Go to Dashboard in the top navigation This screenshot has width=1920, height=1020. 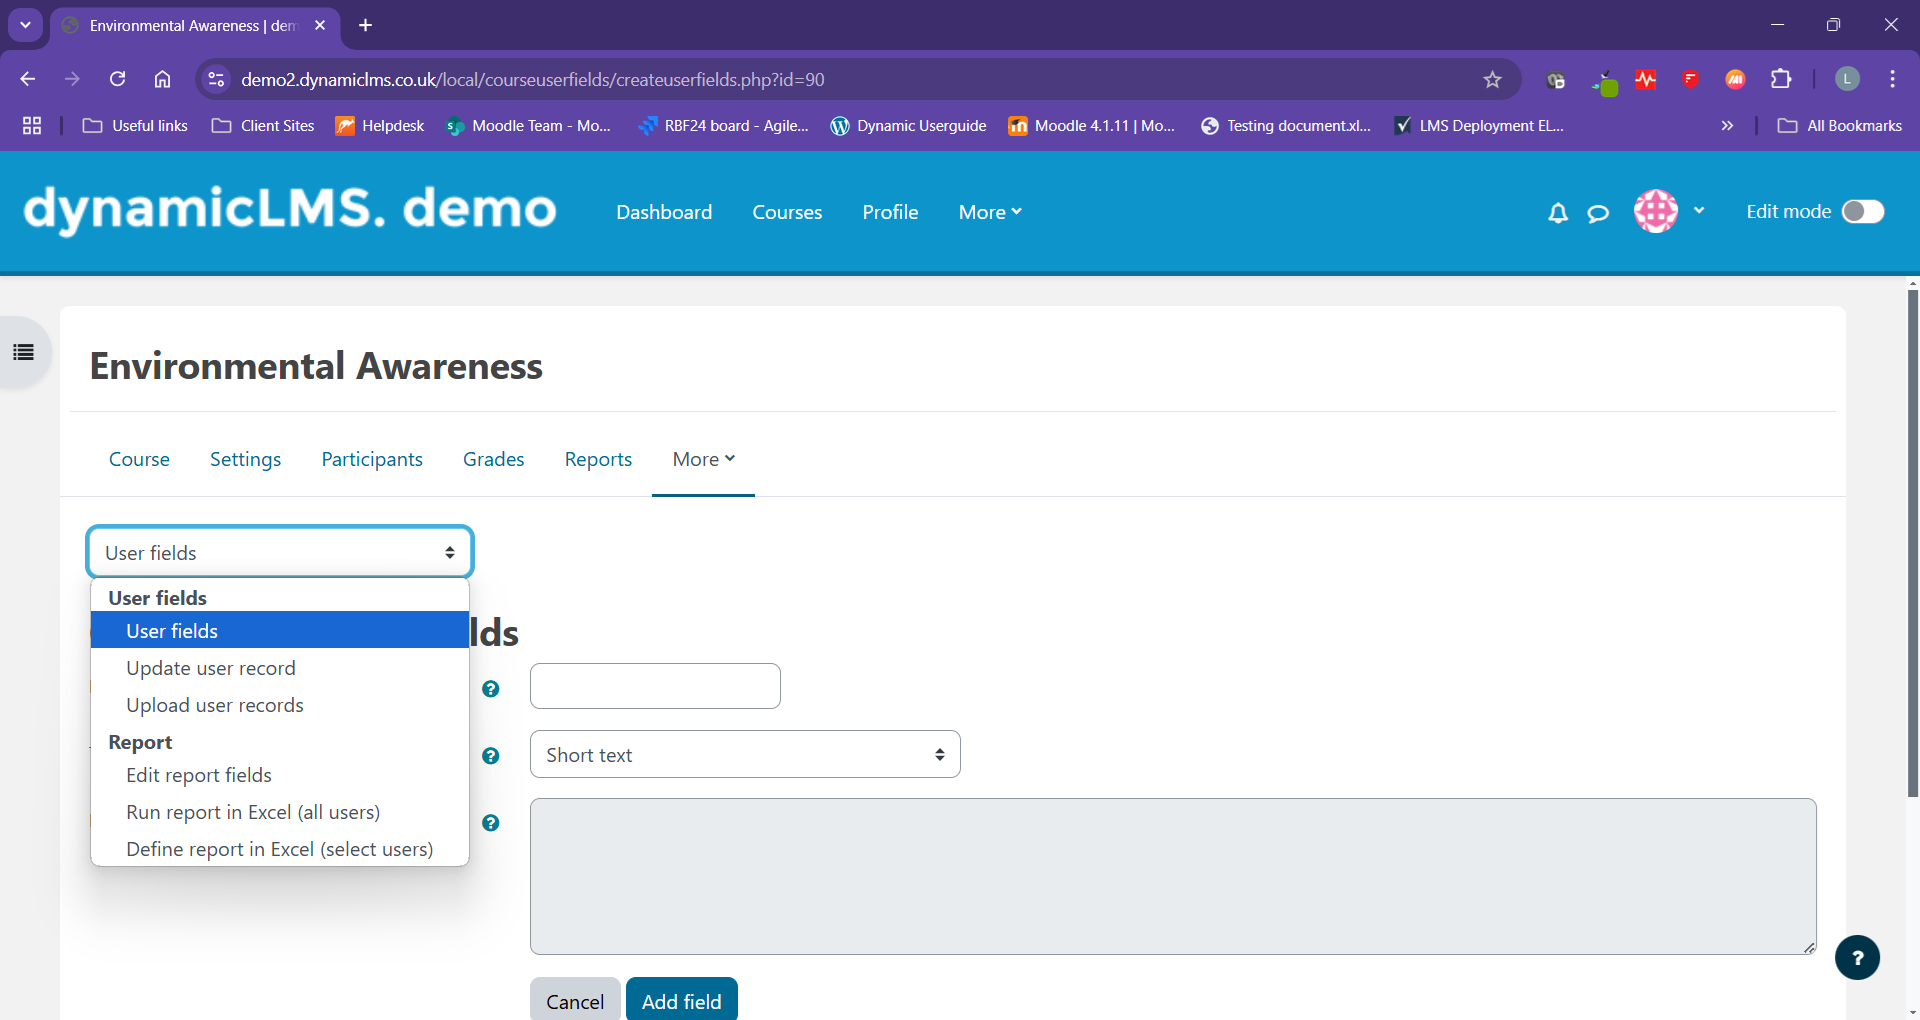pyautogui.click(x=664, y=212)
